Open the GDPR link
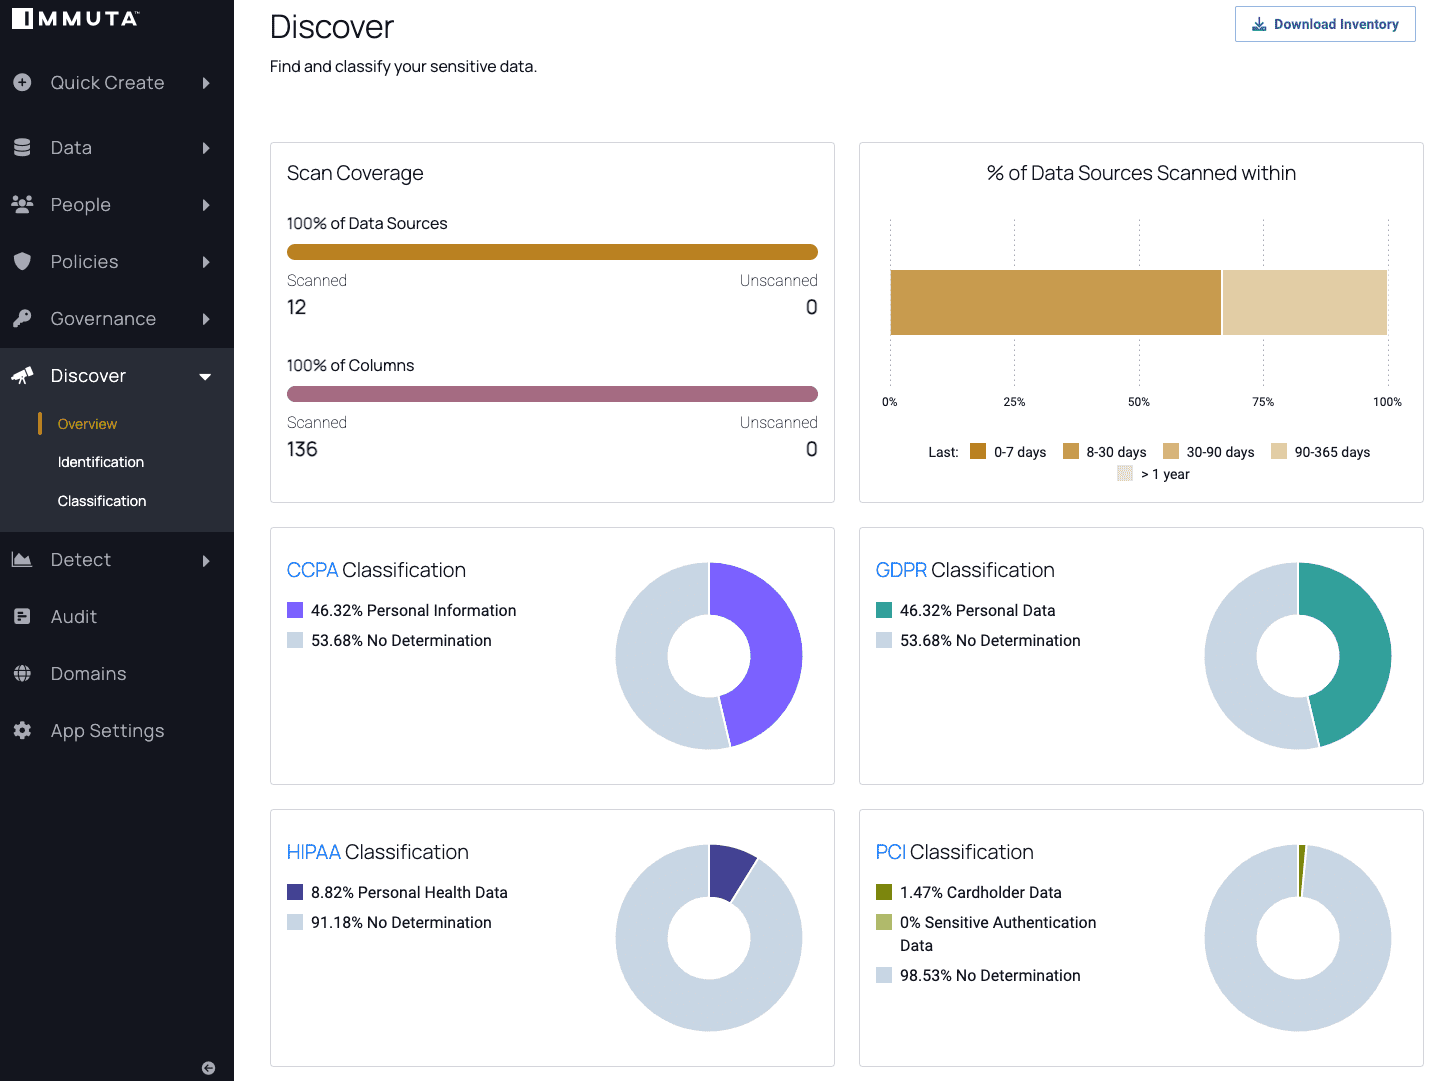This screenshot has width=1442, height=1081. (x=901, y=570)
